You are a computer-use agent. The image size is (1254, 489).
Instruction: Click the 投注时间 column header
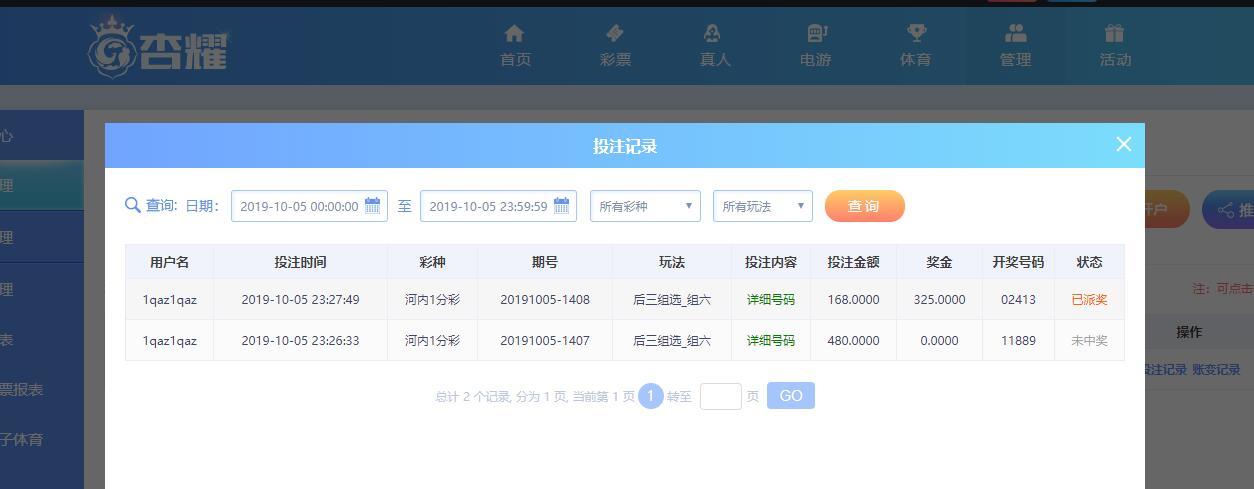tap(300, 262)
